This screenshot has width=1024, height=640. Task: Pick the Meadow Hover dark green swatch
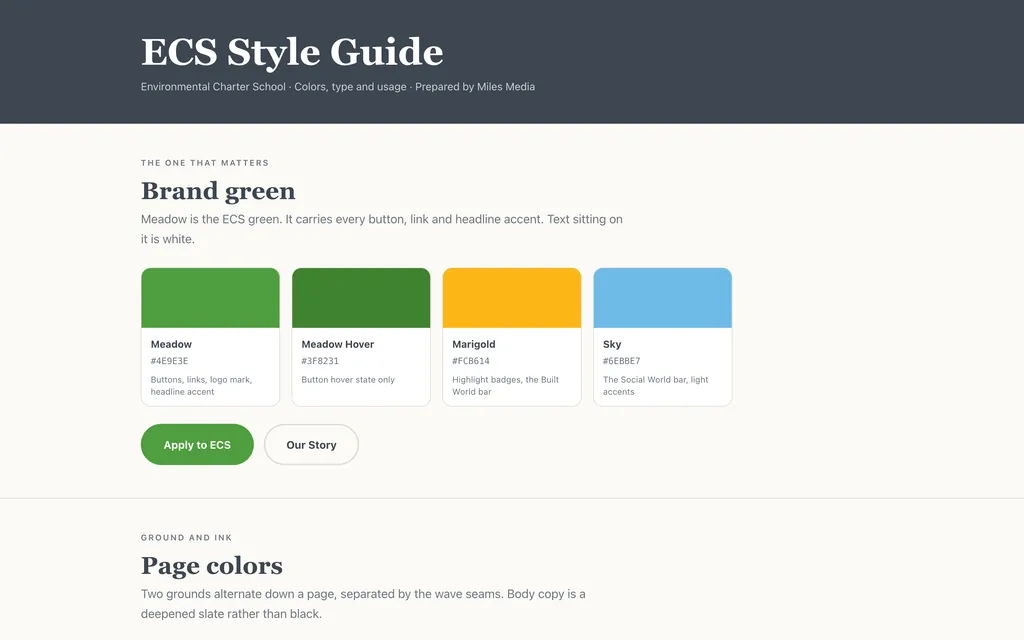coord(361,298)
